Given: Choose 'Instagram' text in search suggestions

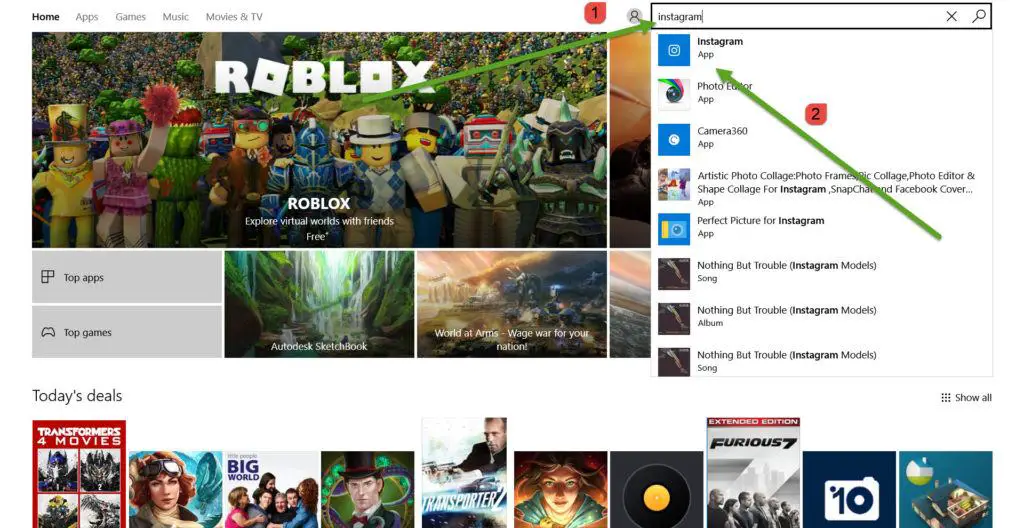Looking at the screenshot, I should pyautogui.click(x=720, y=42).
